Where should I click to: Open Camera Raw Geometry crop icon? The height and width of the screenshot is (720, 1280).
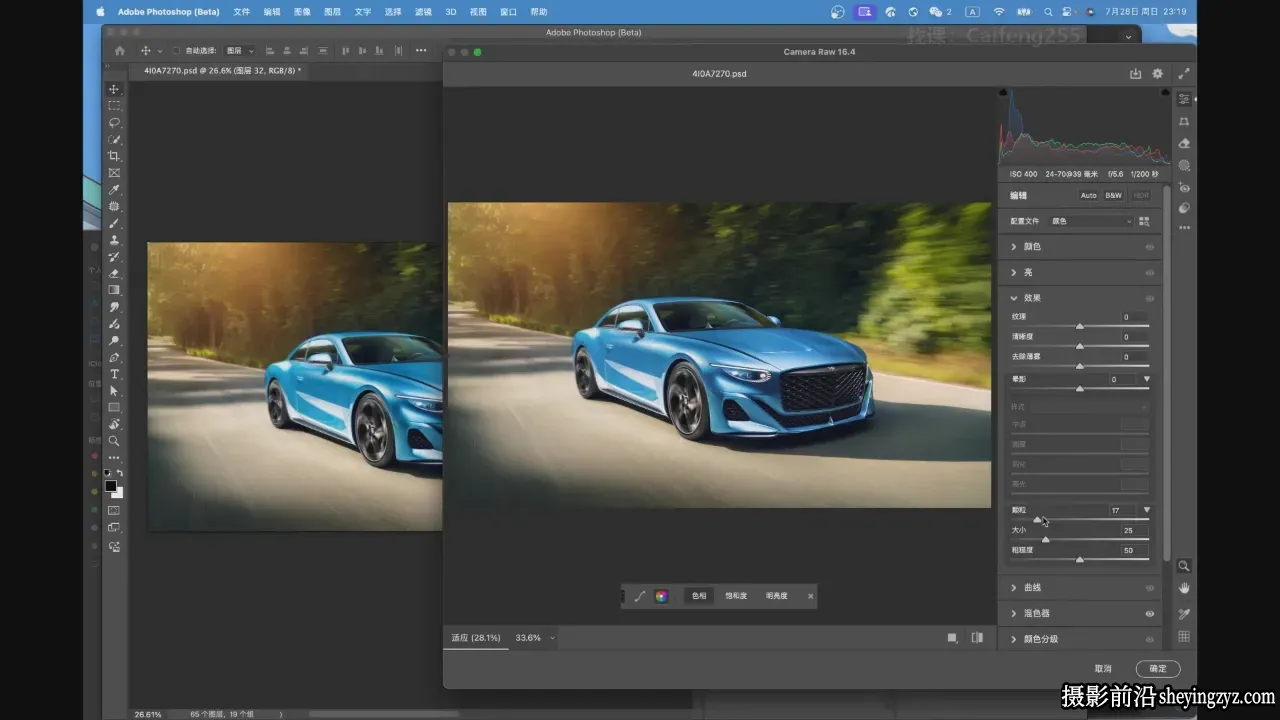coord(1184,121)
